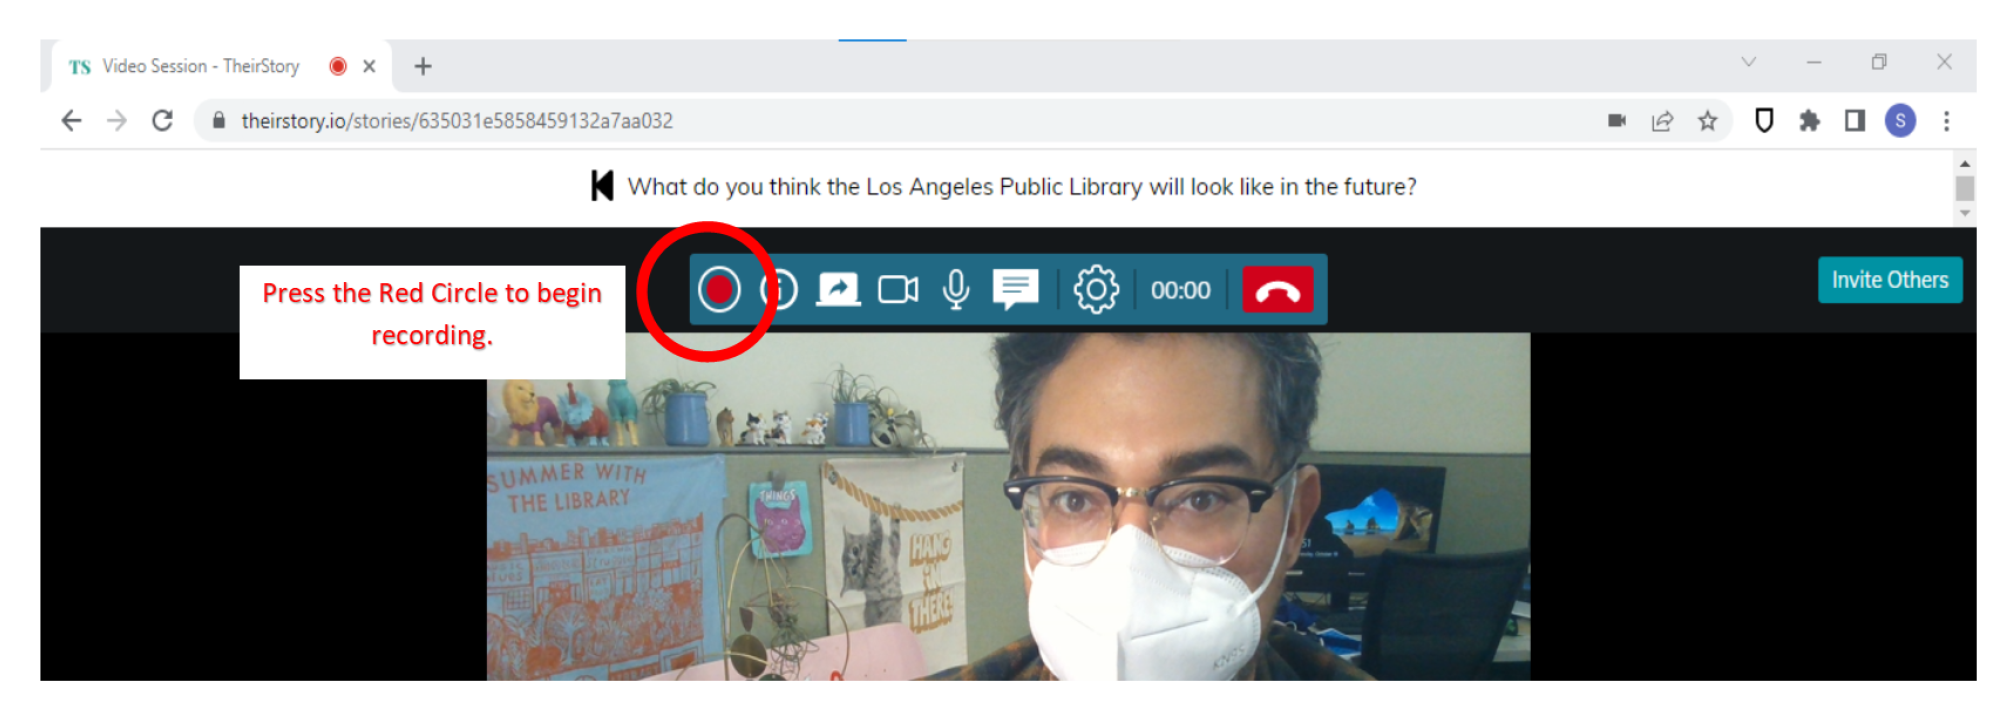Click the scrollbar down arrow
The height and width of the screenshot is (705, 1999).
(1964, 213)
